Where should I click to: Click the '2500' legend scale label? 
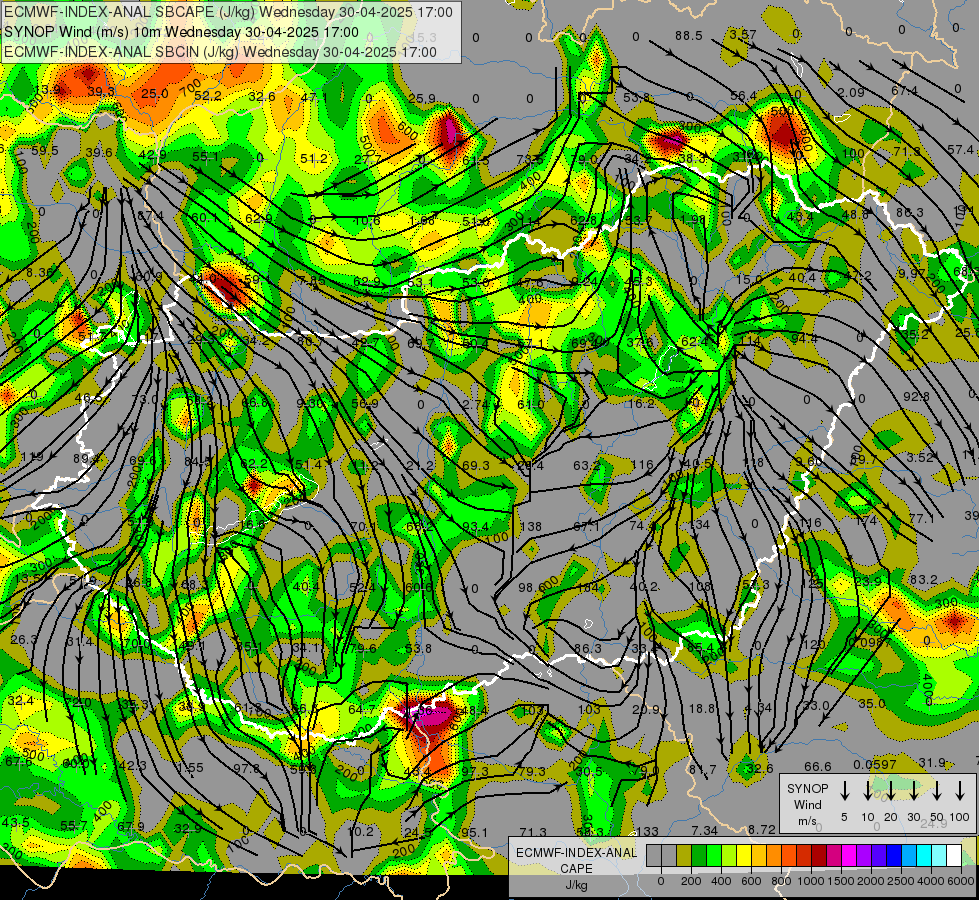(x=901, y=881)
